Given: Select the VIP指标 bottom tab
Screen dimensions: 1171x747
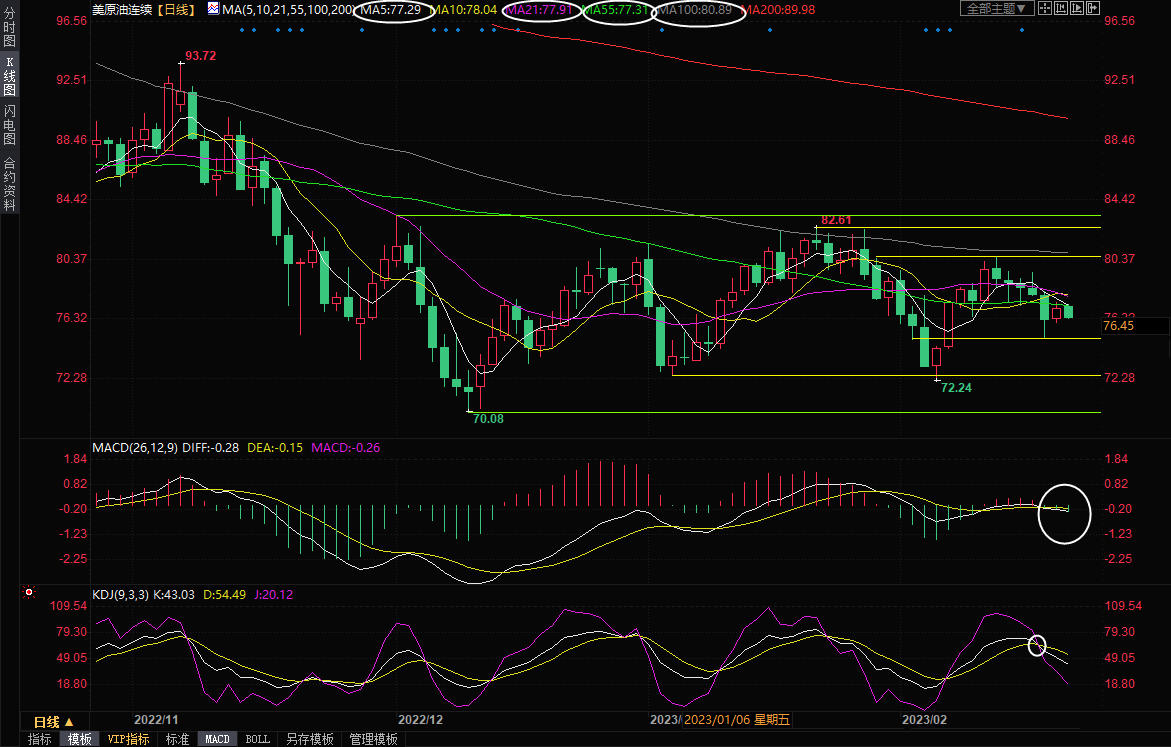Looking at the screenshot, I should point(128,739).
